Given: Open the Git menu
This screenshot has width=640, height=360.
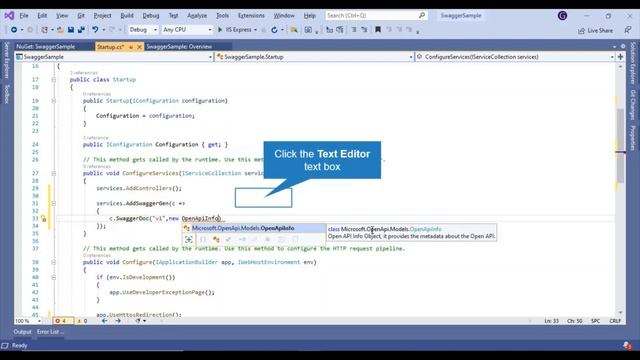Looking at the screenshot, I should pyautogui.click(x=81, y=16).
